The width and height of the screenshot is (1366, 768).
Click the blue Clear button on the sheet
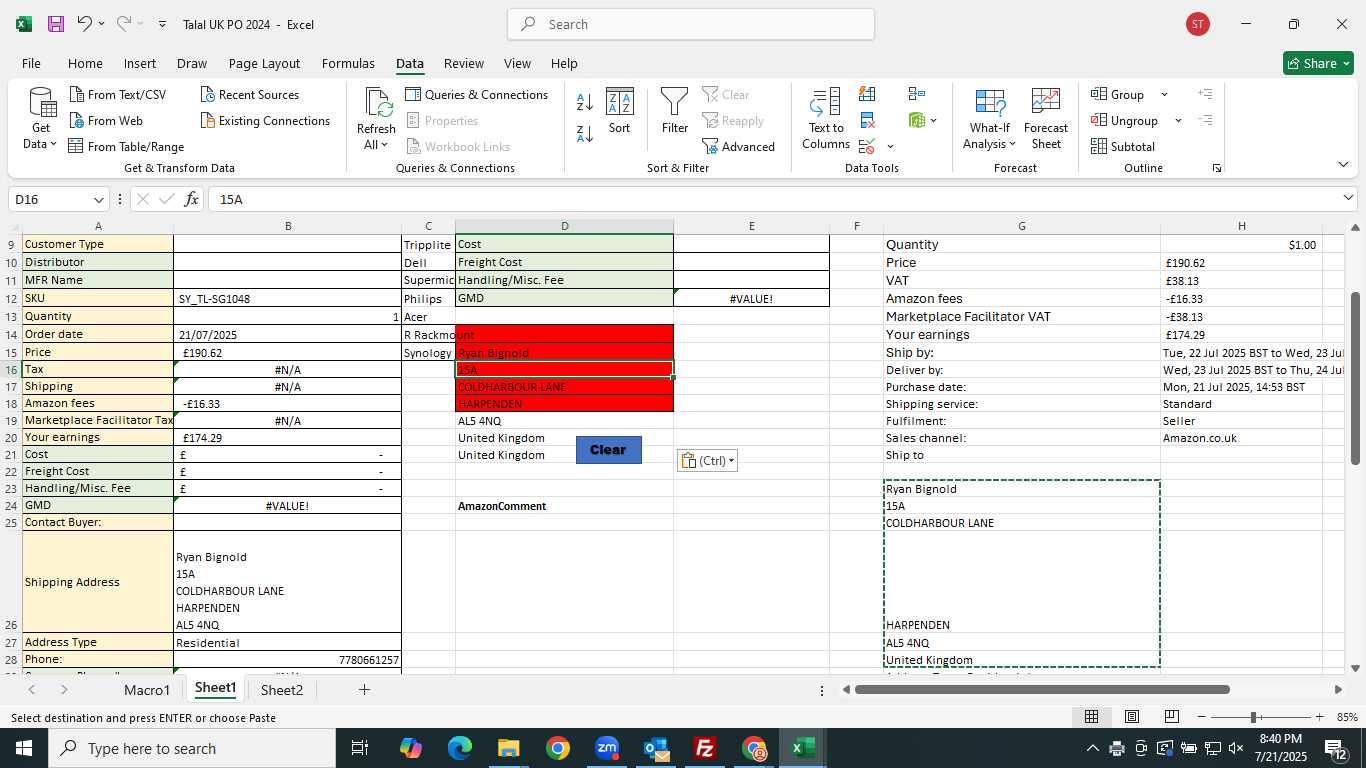[608, 450]
